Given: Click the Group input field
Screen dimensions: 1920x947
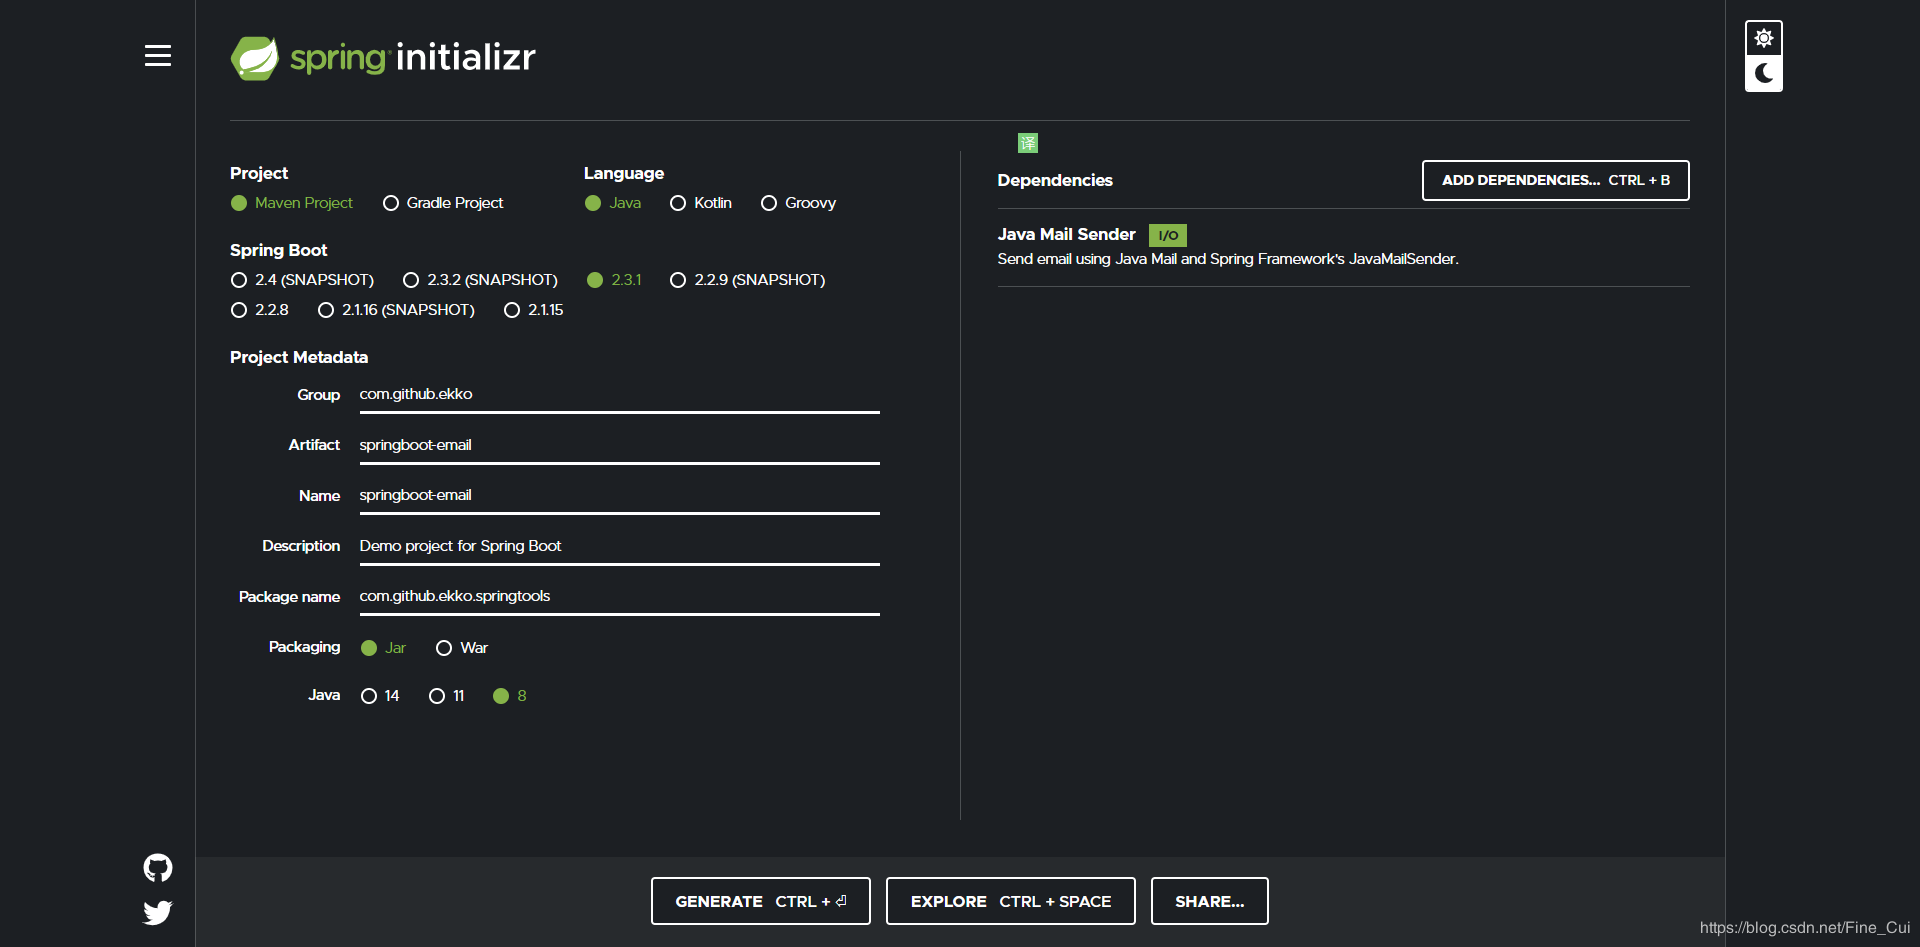Looking at the screenshot, I should [x=620, y=395].
